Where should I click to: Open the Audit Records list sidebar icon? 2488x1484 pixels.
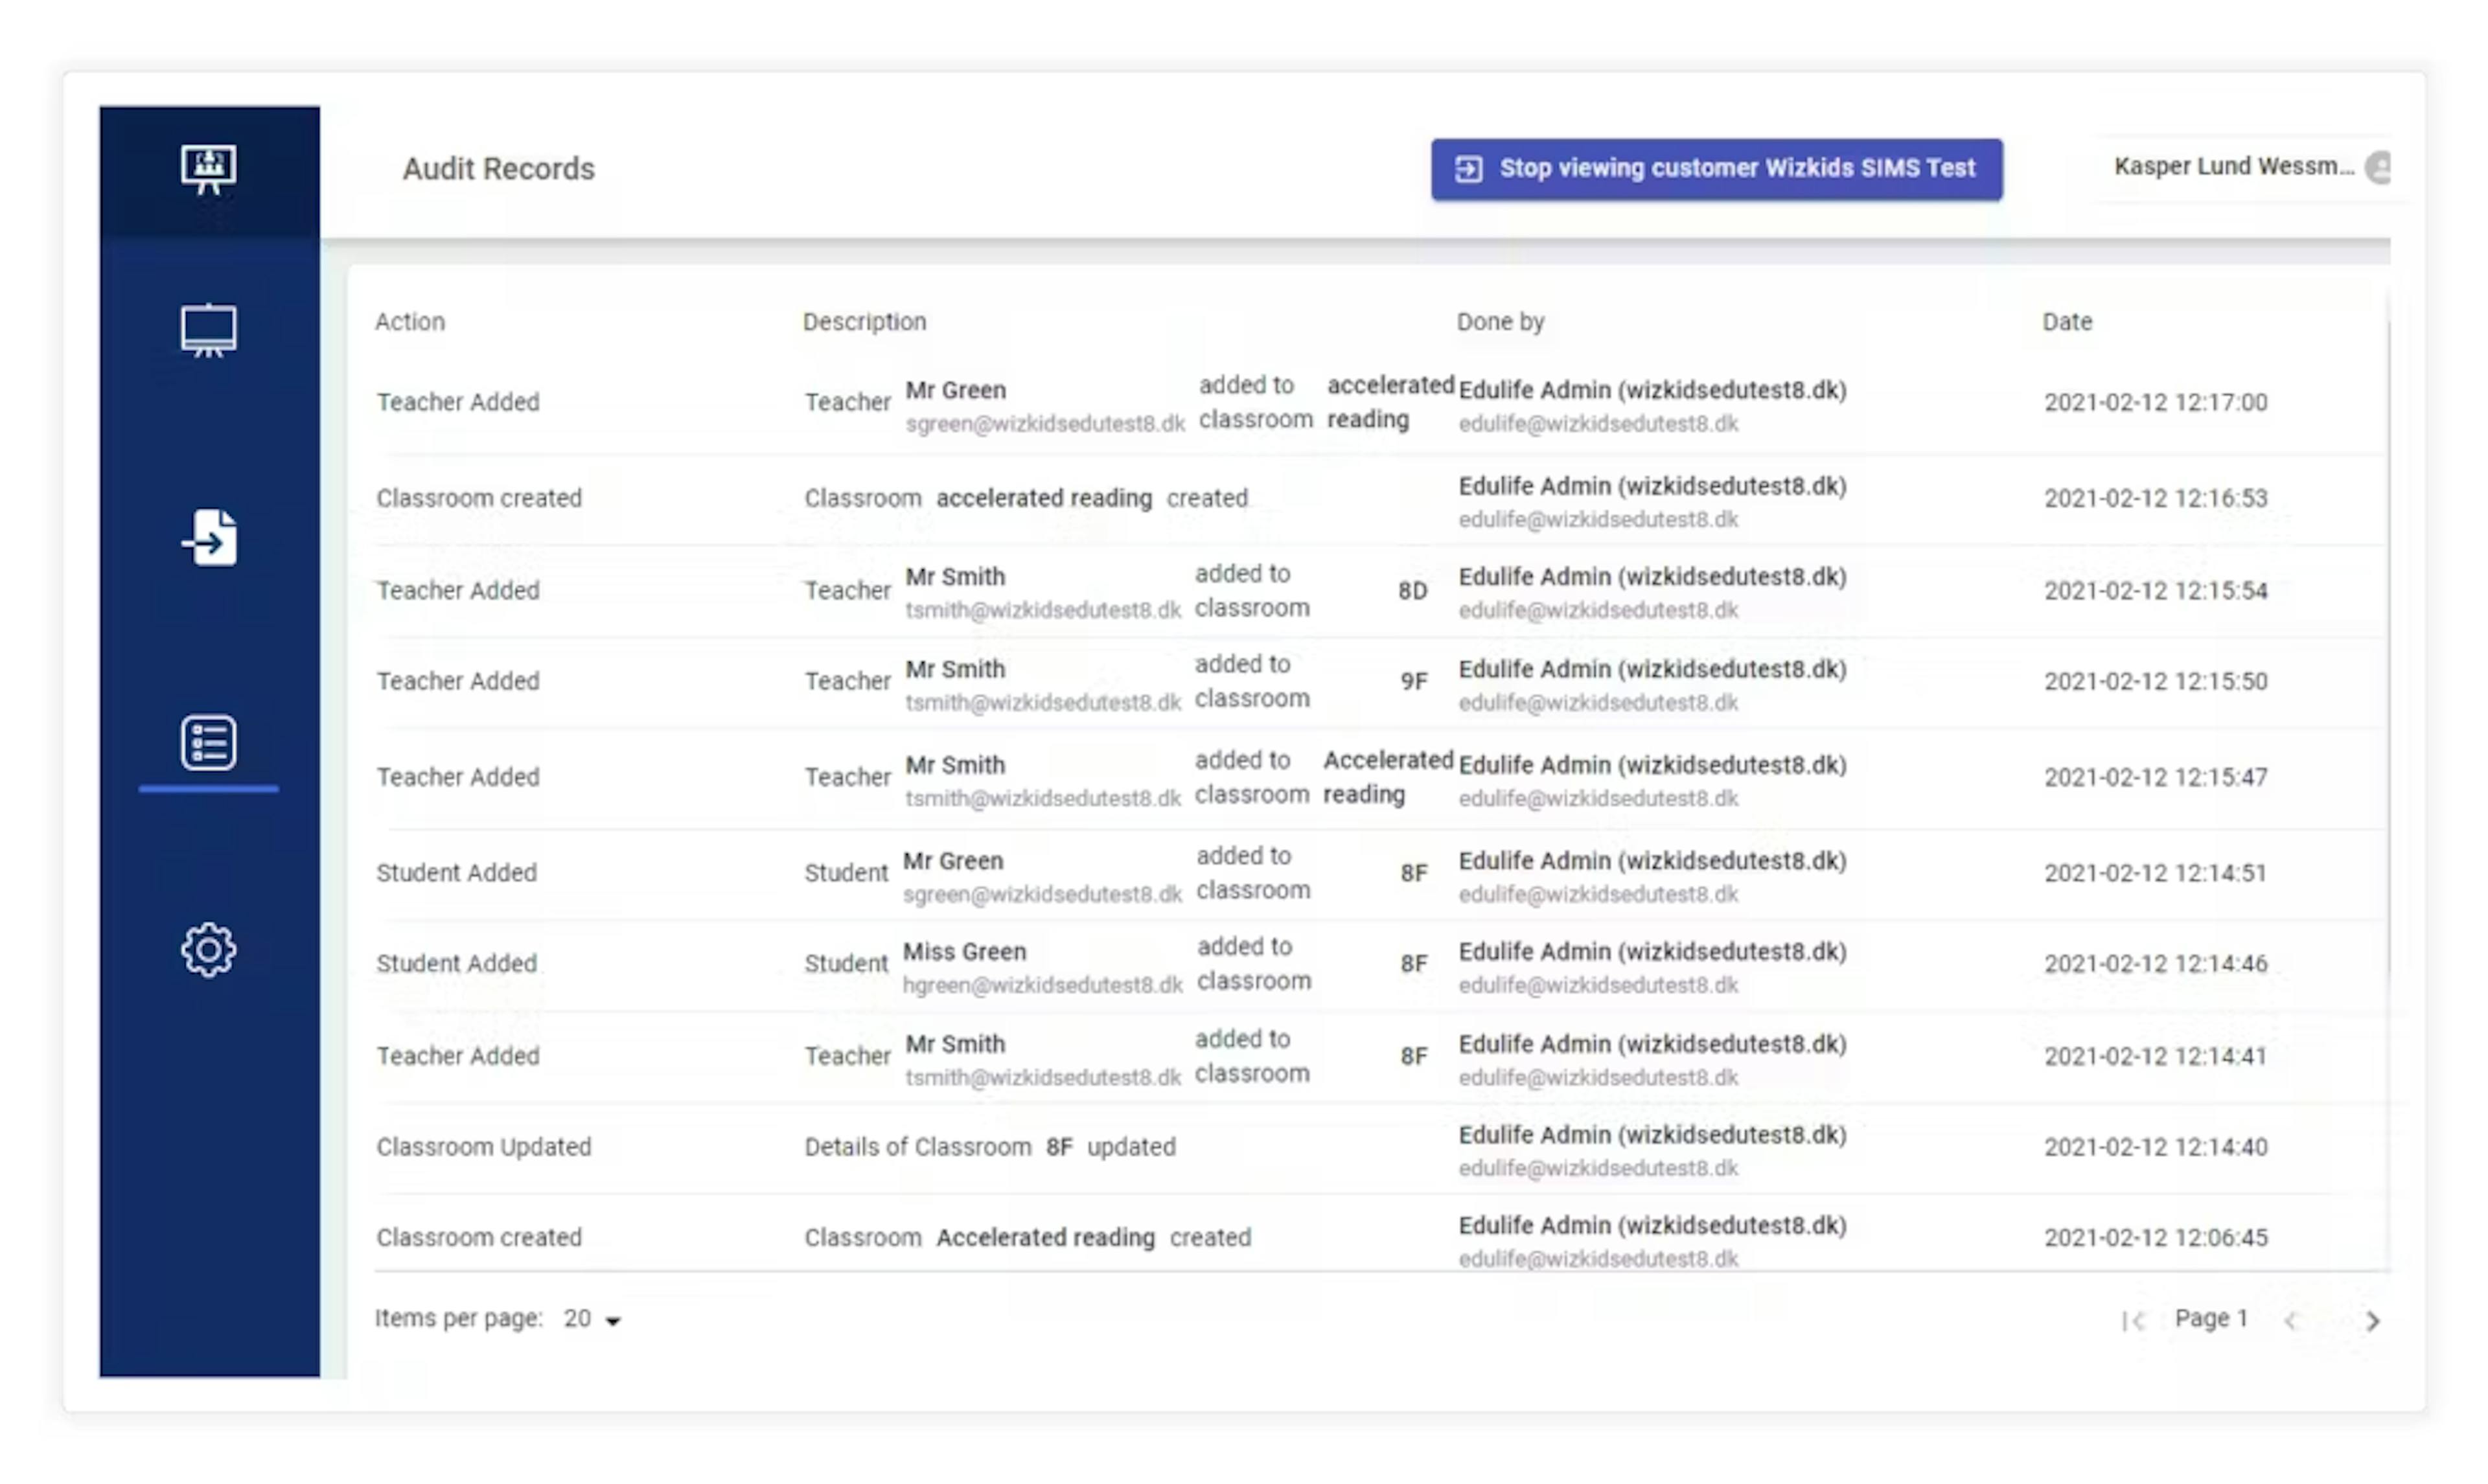pos(209,743)
